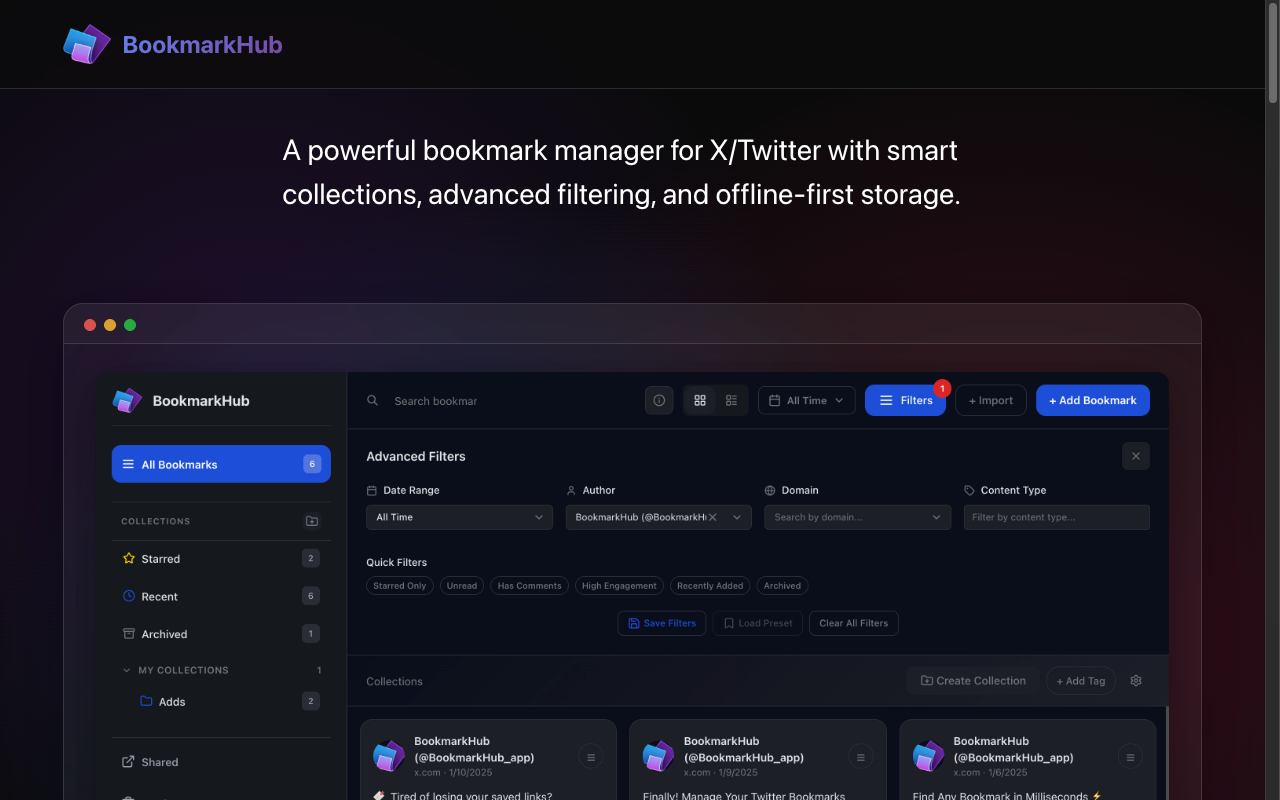Toggle the Has Comments quick filter

529,586
